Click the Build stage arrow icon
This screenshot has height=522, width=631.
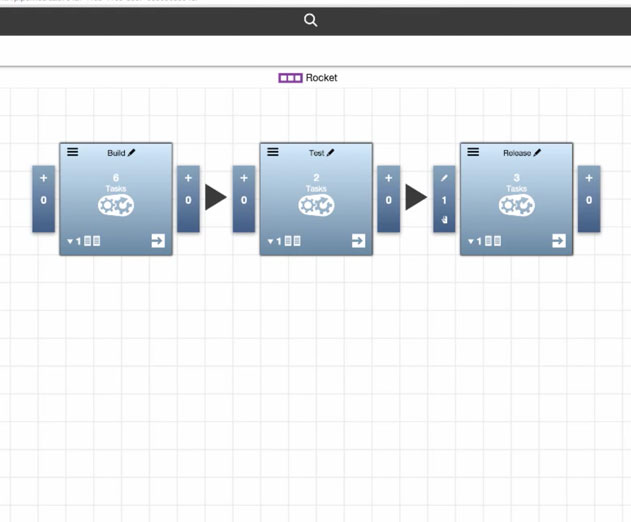pyautogui.click(x=158, y=241)
